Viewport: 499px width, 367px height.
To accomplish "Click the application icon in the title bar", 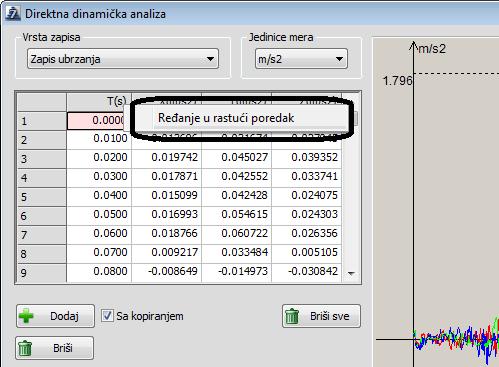I will coord(13,14).
